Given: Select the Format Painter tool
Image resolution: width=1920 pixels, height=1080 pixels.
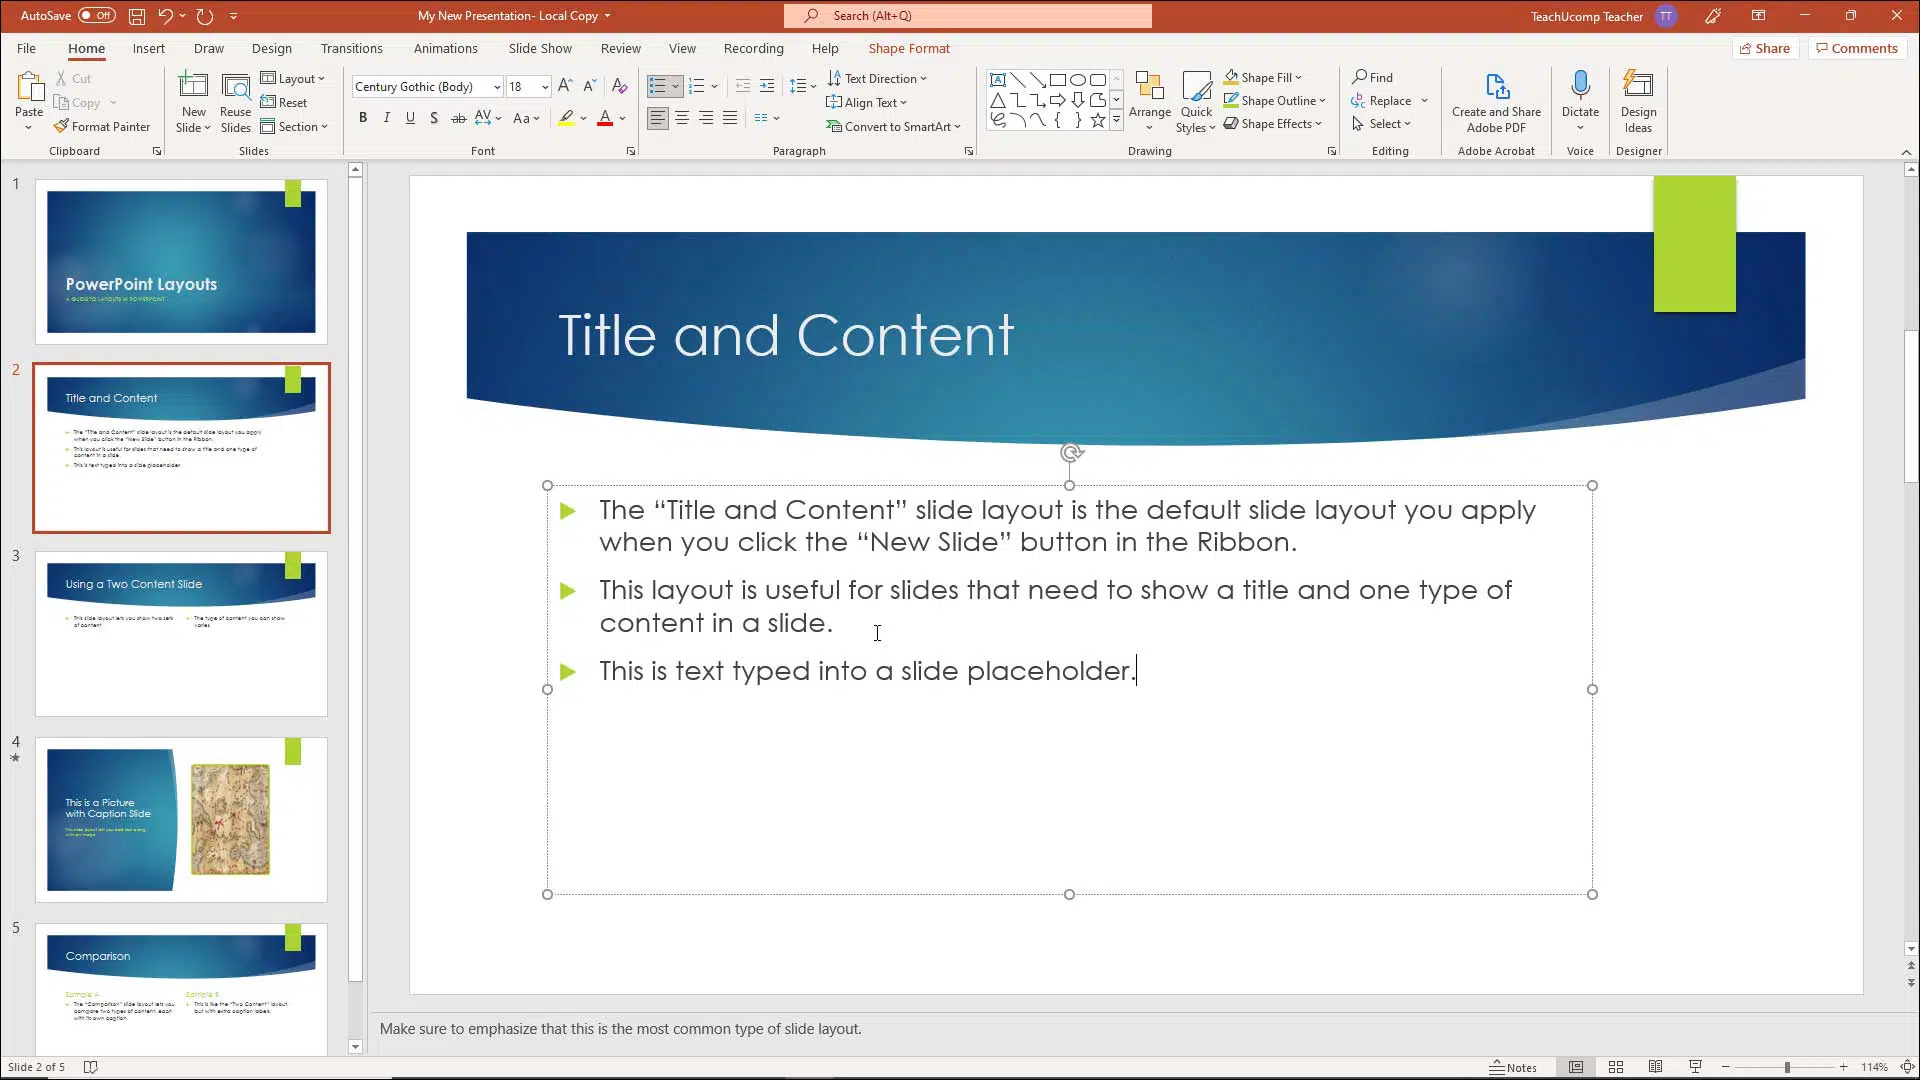Looking at the screenshot, I should tap(103, 126).
